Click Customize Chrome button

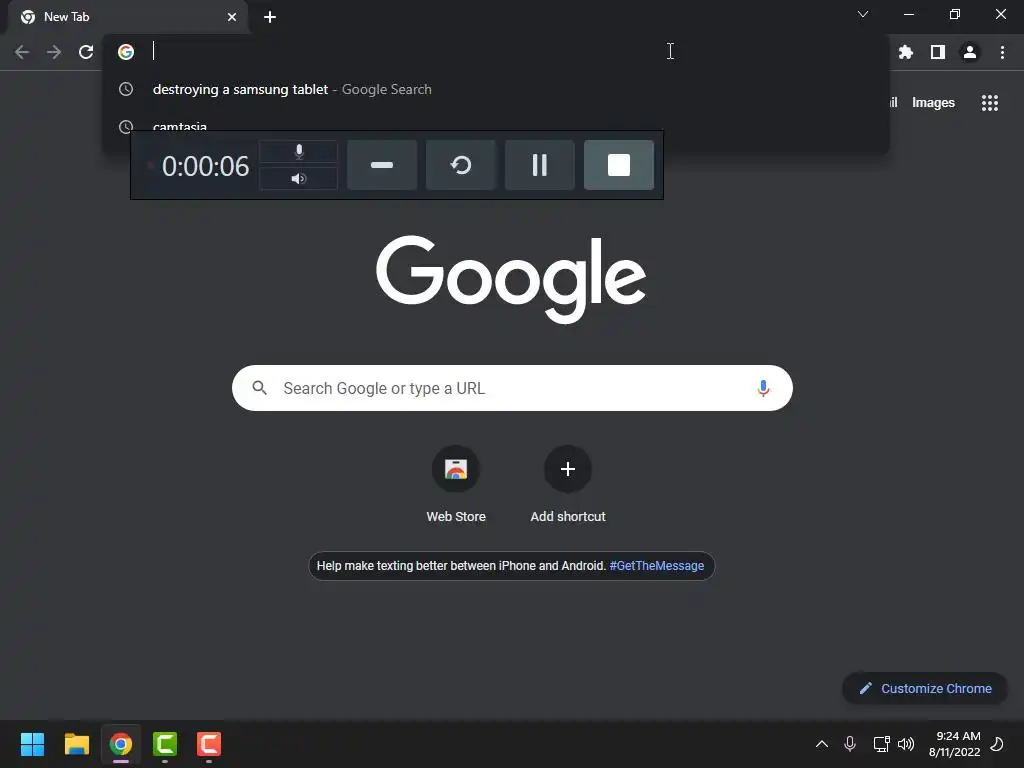click(x=925, y=688)
